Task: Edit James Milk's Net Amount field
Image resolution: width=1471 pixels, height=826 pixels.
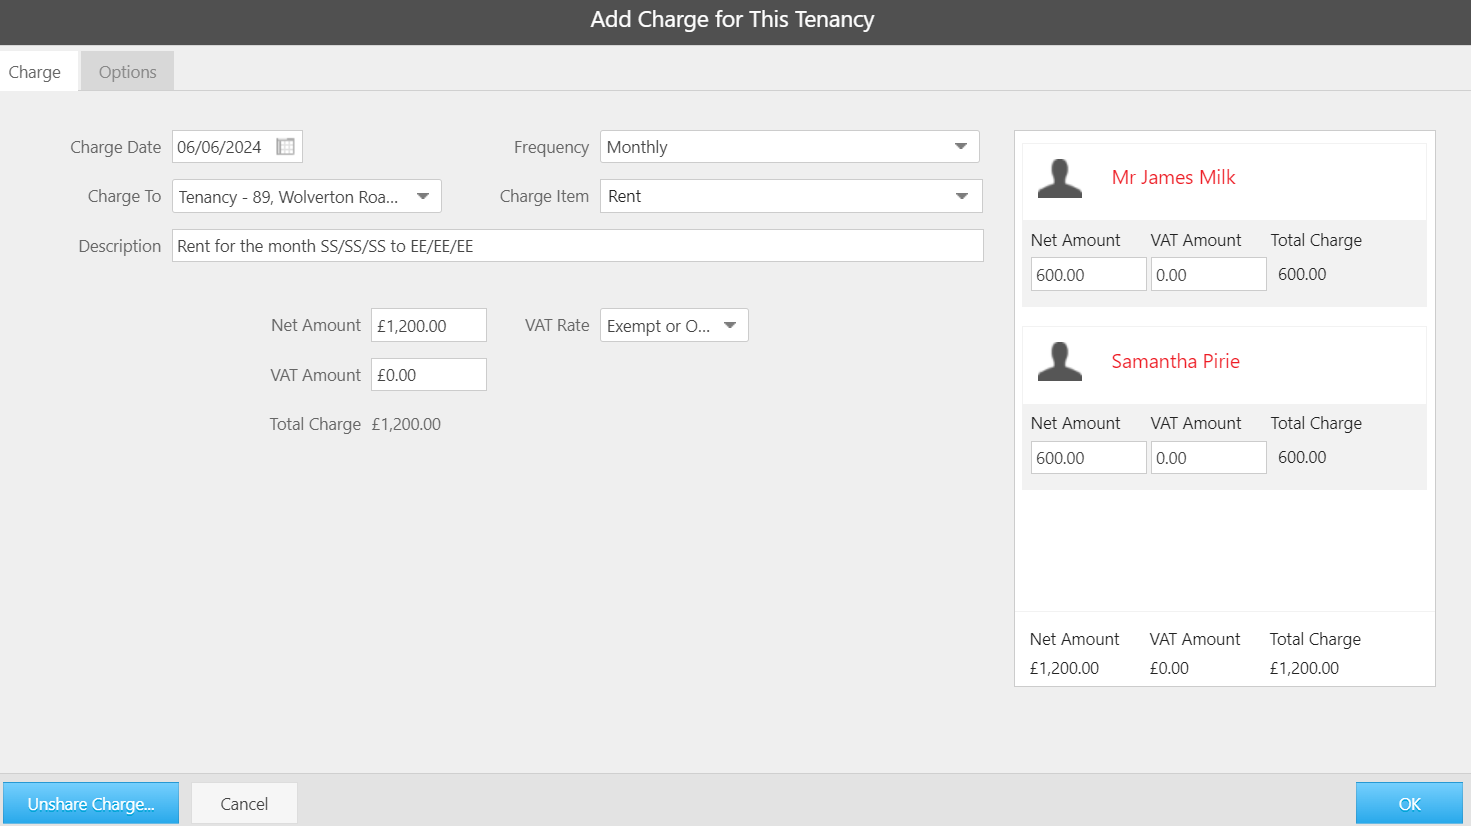Action: point(1088,274)
